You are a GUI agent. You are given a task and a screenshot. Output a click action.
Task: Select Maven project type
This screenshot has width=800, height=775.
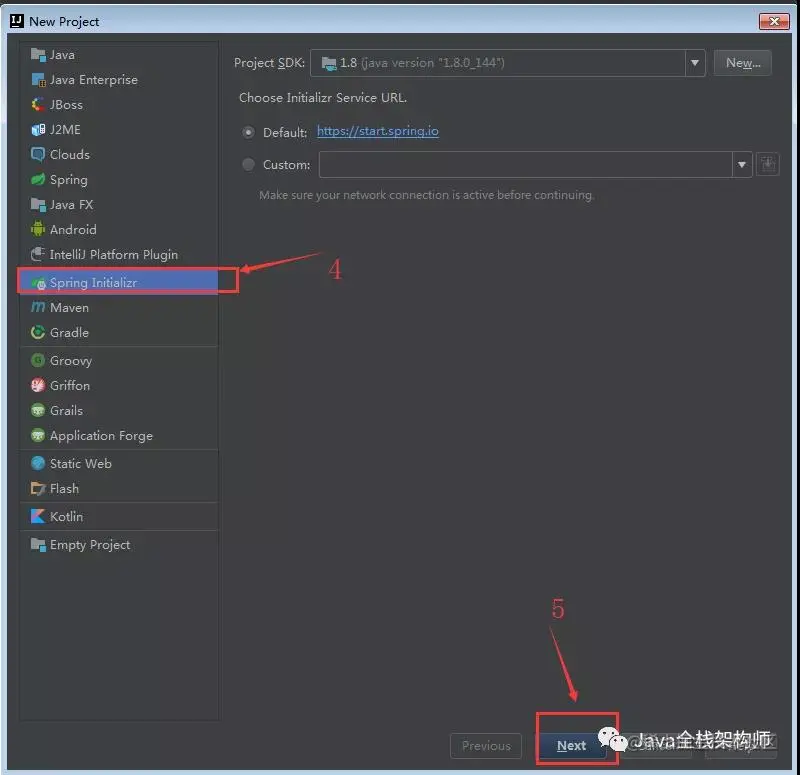pyautogui.click(x=118, y=307)
